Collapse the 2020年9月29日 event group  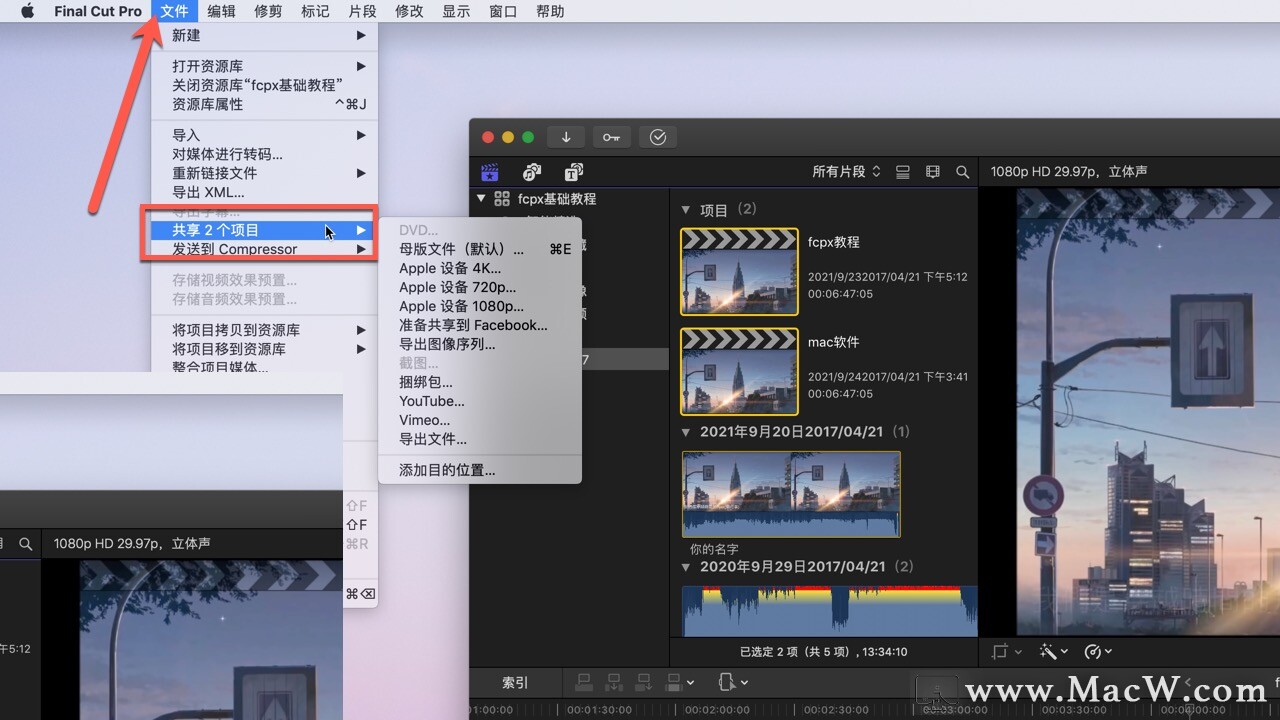click(x=686, y=567)
